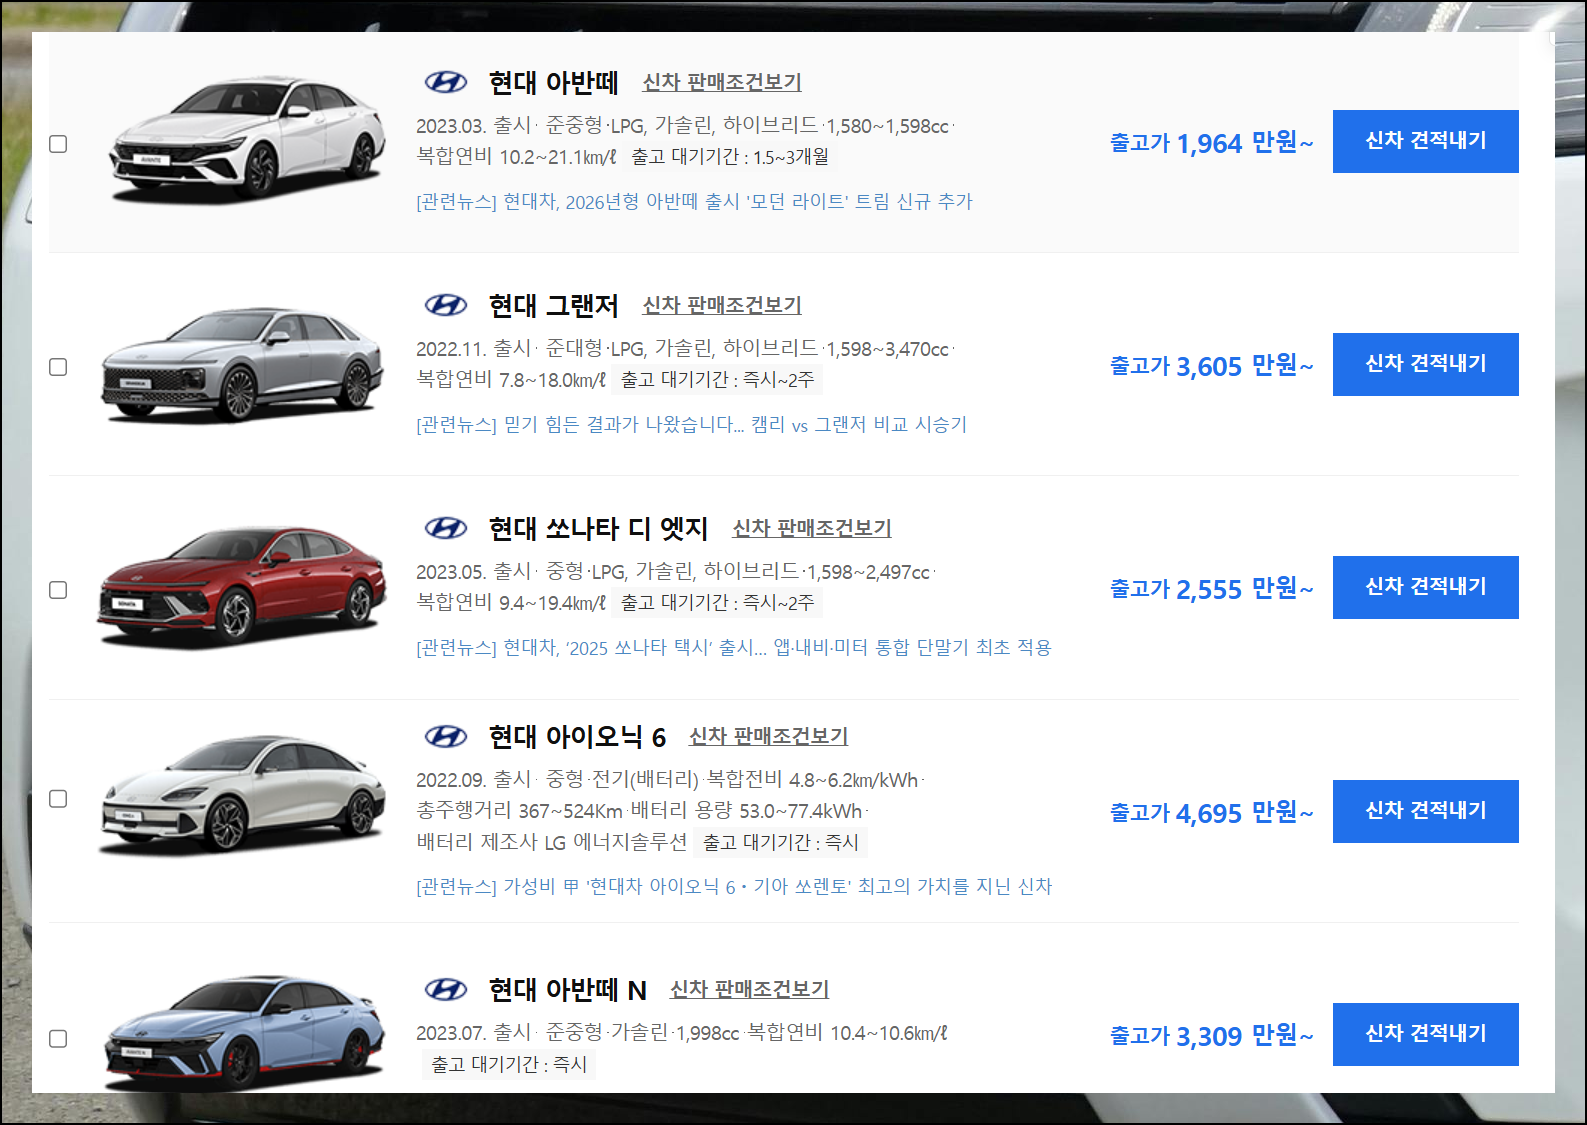Open the 현대 아반떼 model title

pos(553,82)
